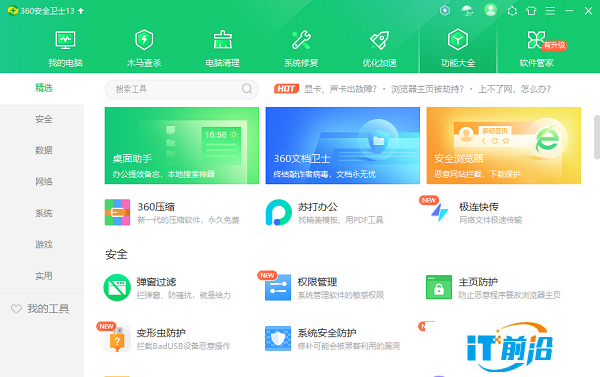This screenshot has width=600, height=377.
Task: Click text 系统管理软件的敏感权限
Action: tap(341, 295)
